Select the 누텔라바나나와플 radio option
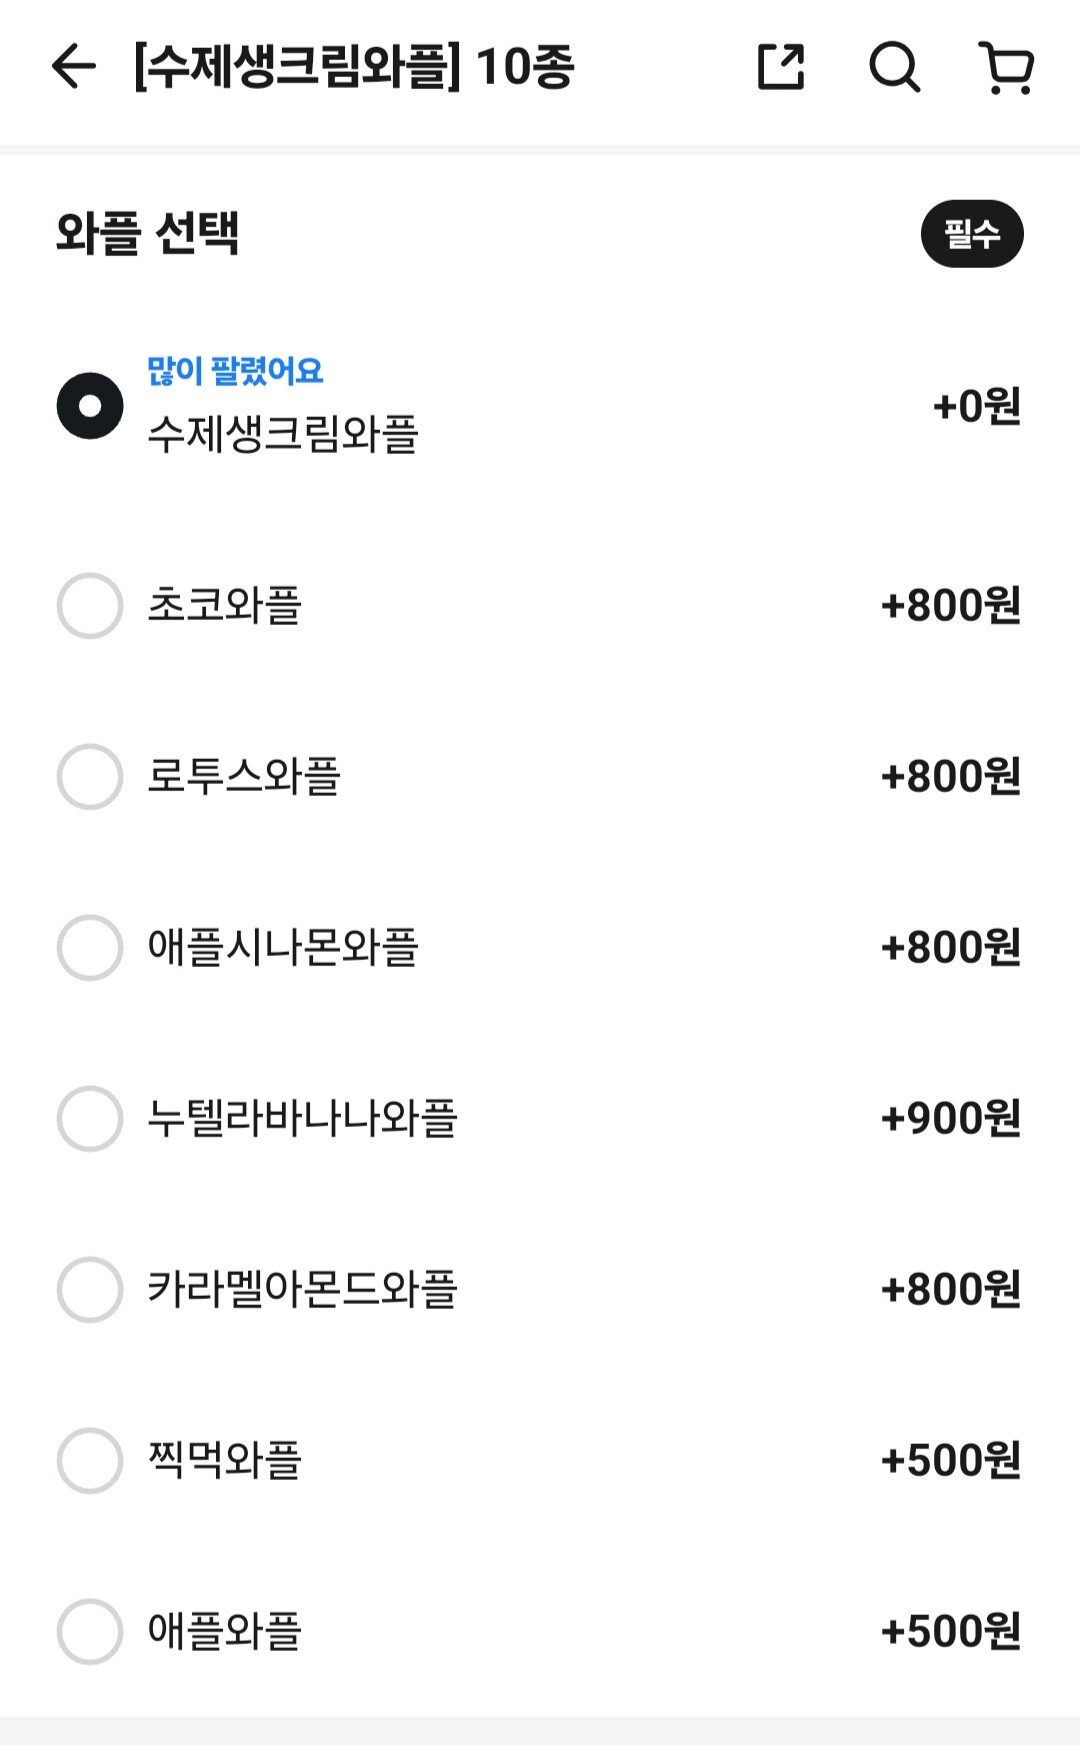Viewport: 1080px width, 1757px height. click(x=90, y=1118)
